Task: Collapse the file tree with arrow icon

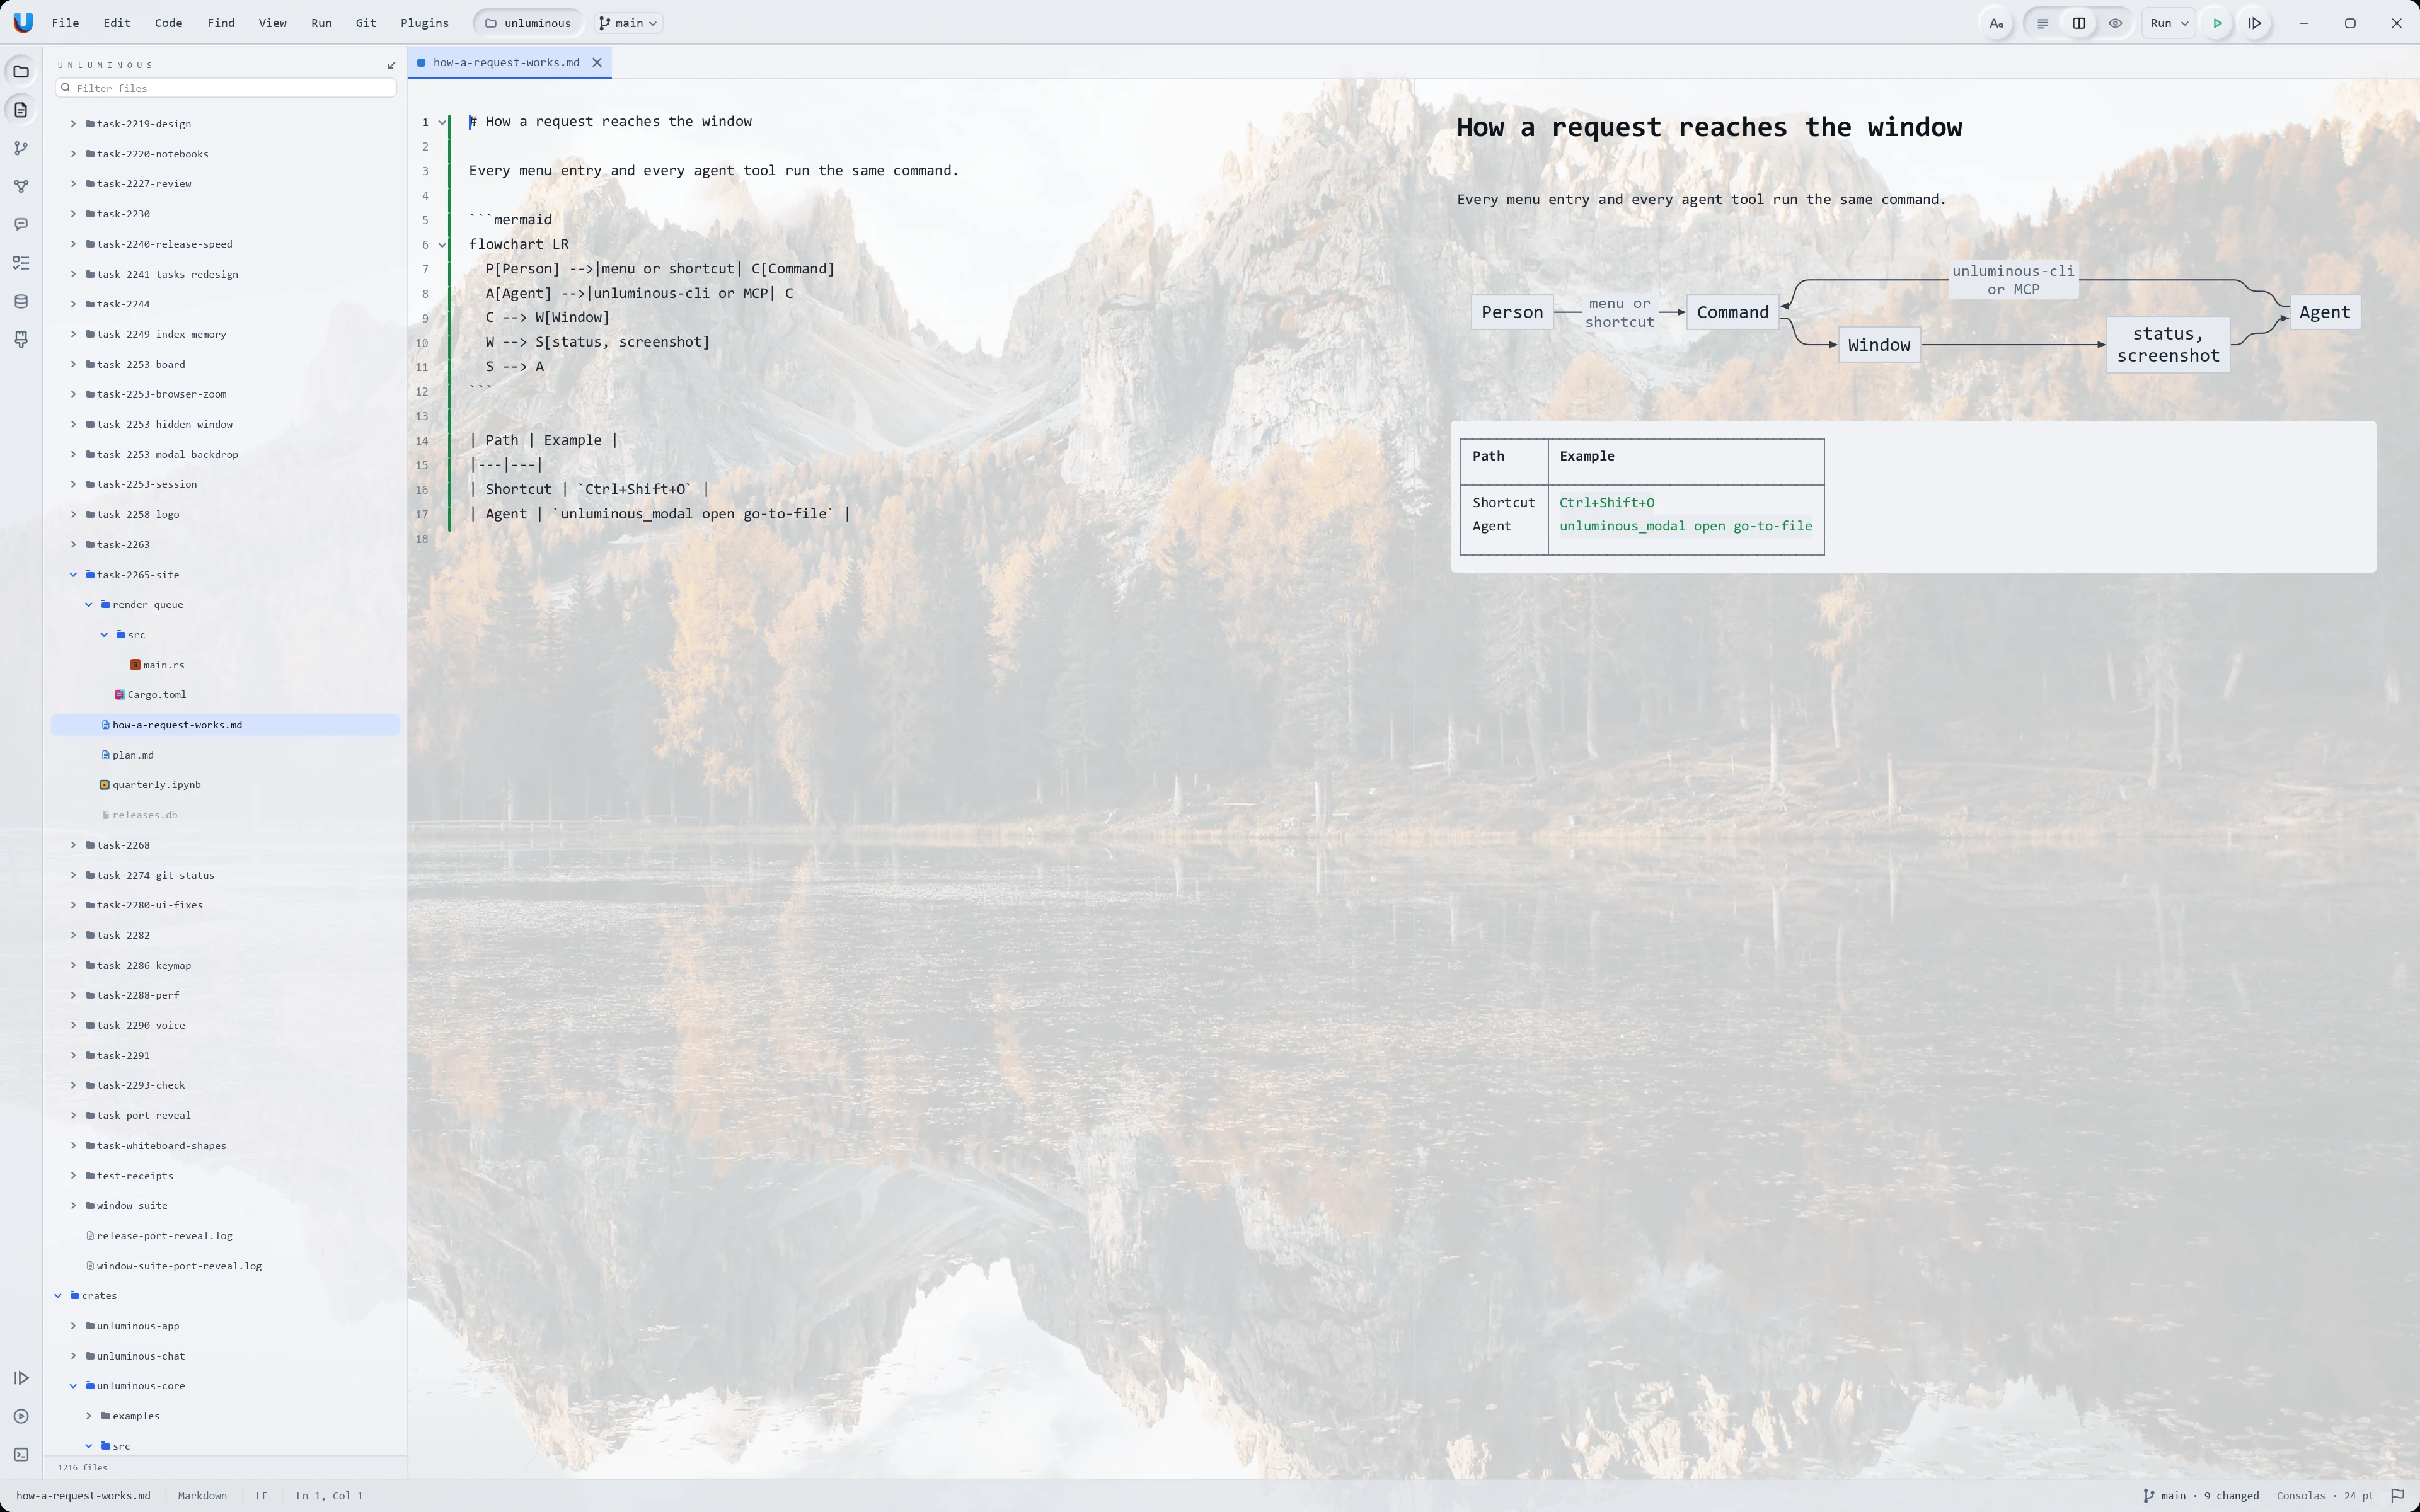Action: click(391, 65)
